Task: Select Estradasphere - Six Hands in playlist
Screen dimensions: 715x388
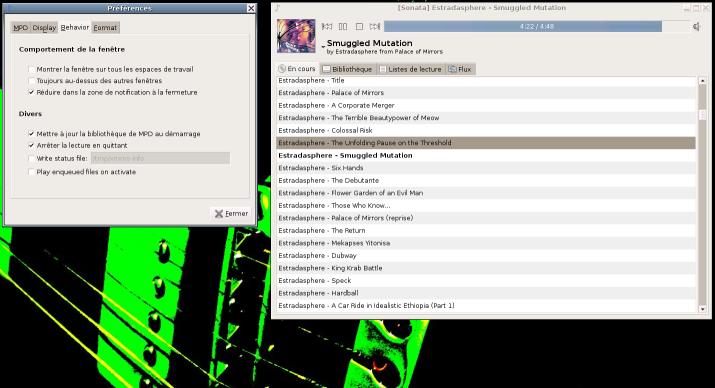Action: tap(486, 168)
